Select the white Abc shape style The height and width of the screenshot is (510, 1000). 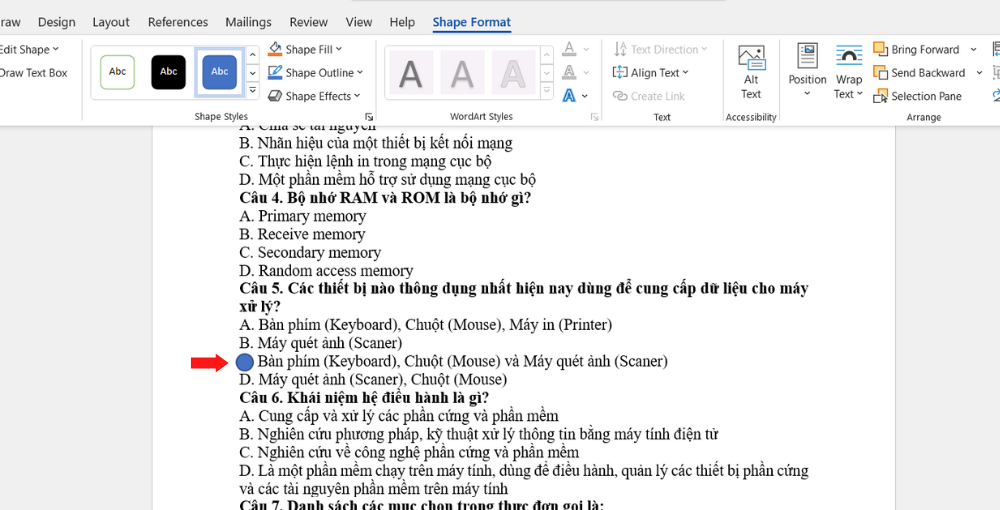(117, 72)
